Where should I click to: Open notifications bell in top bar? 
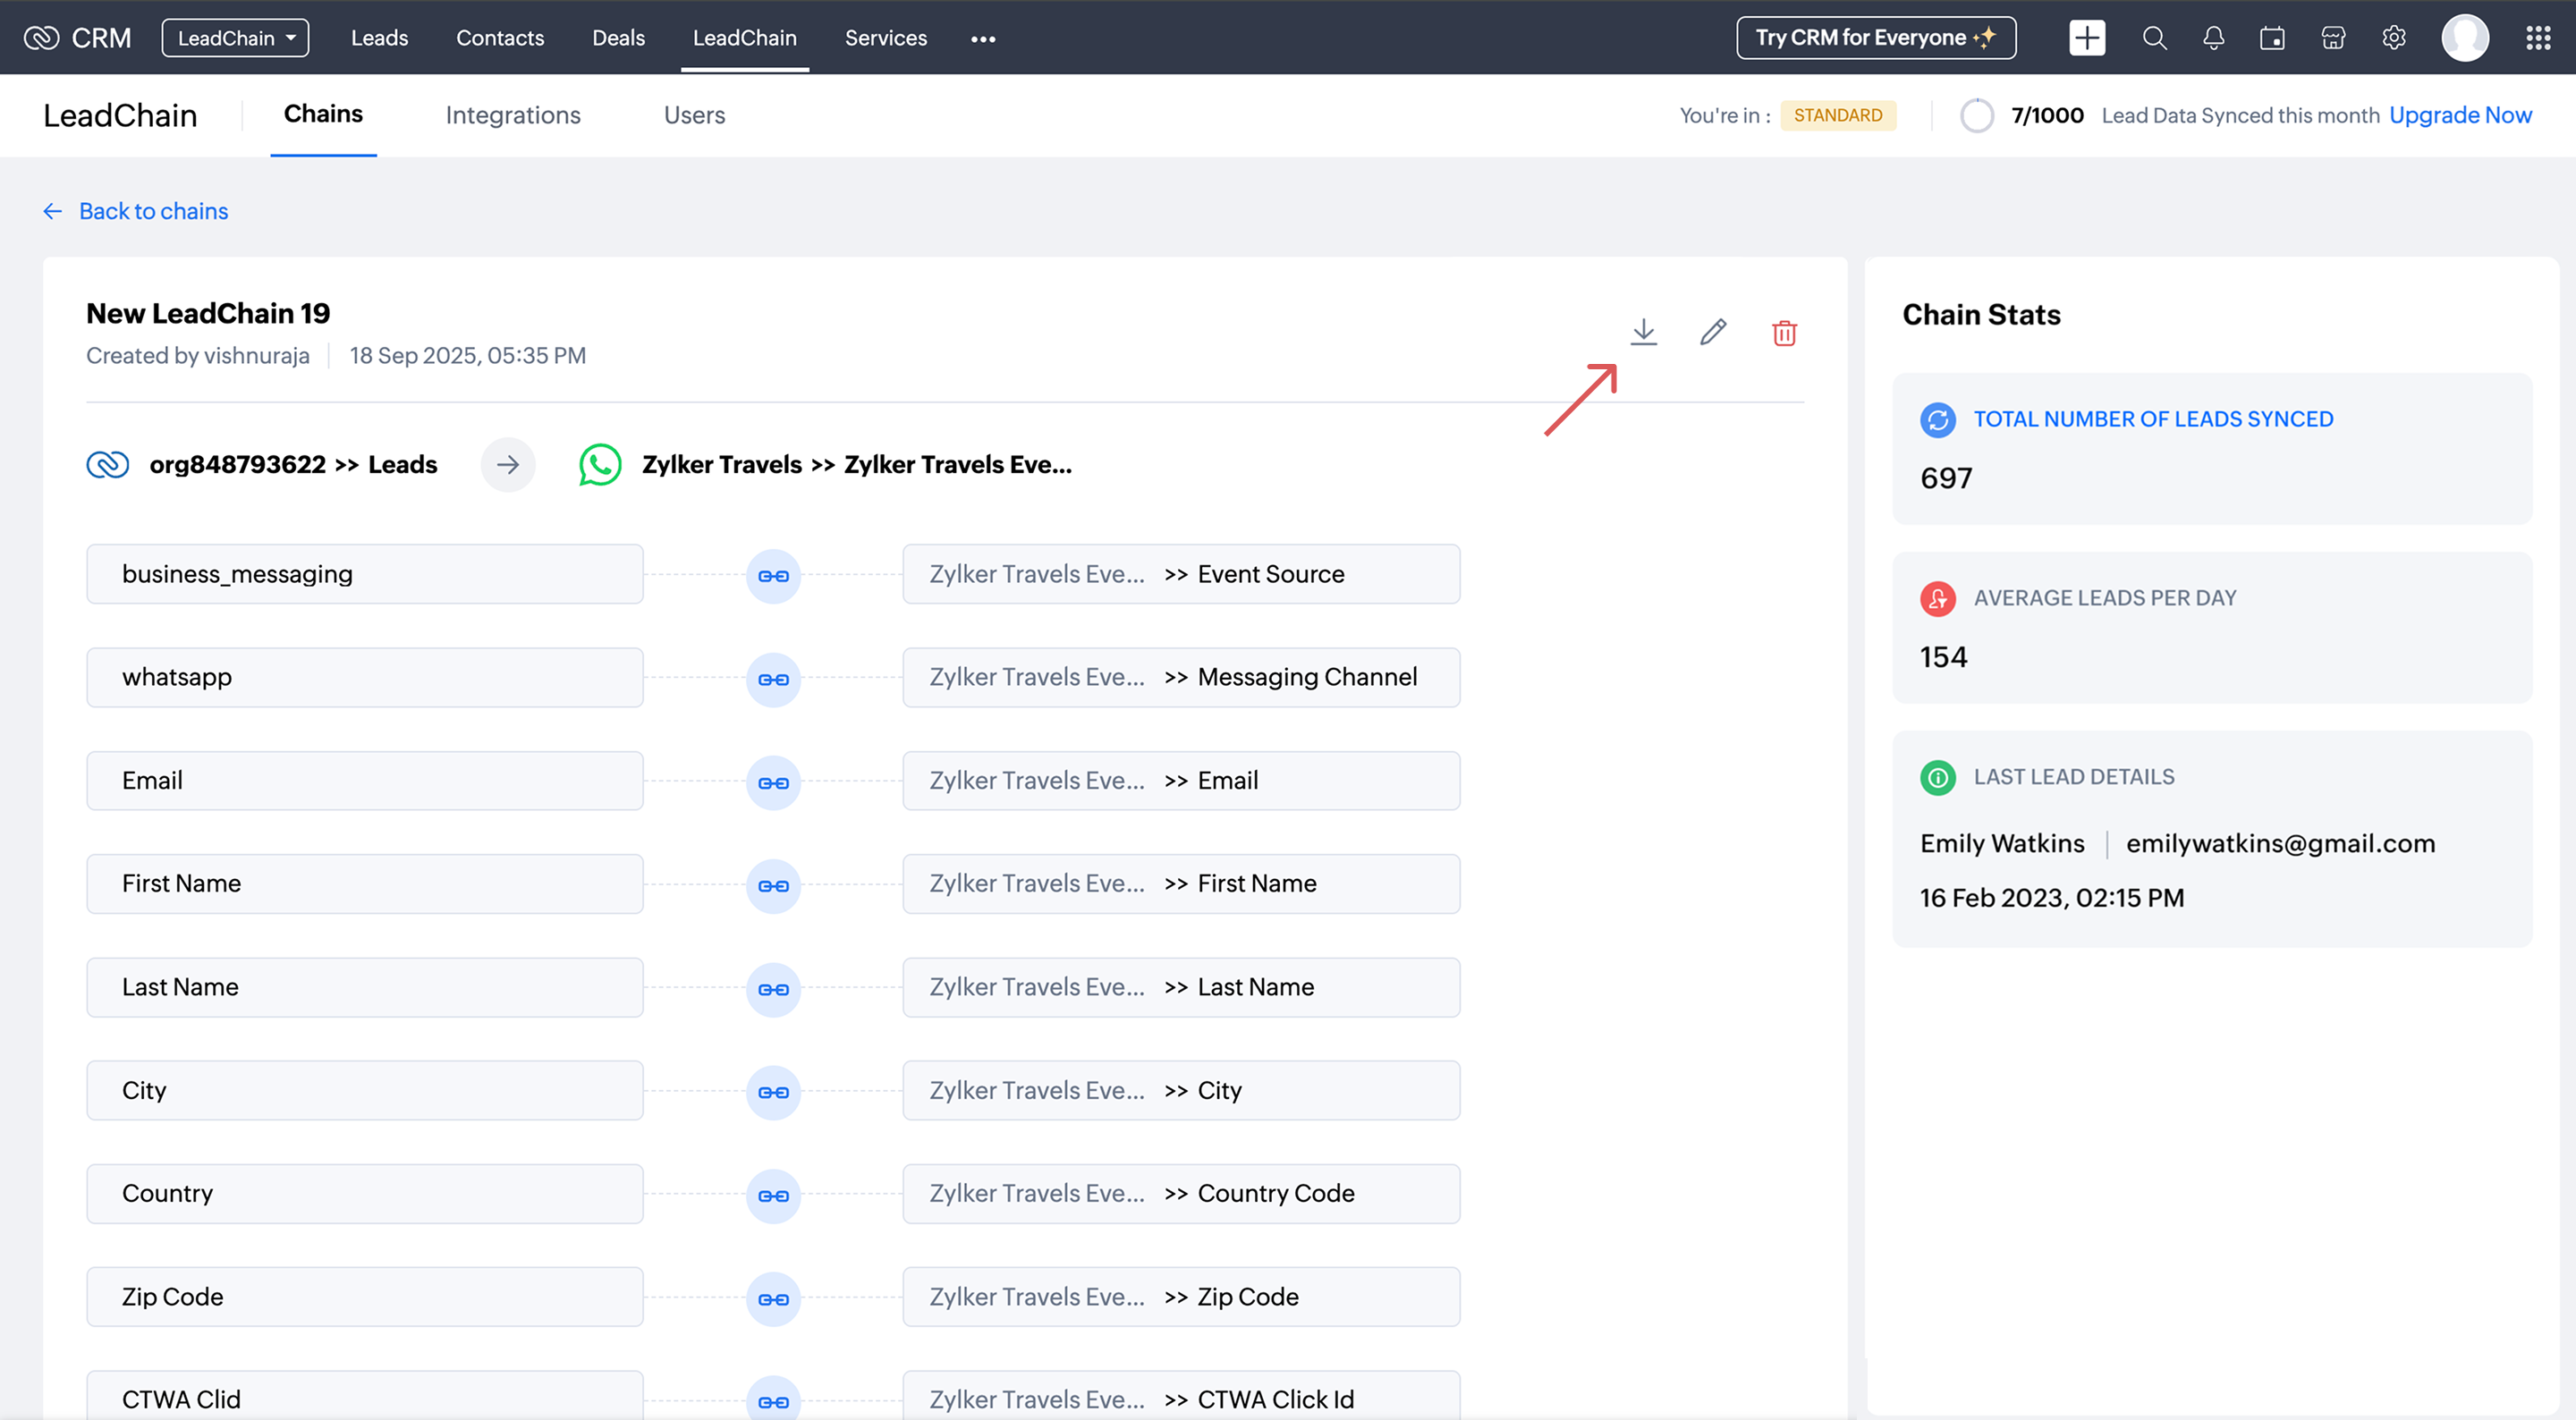coord(2213,38)
